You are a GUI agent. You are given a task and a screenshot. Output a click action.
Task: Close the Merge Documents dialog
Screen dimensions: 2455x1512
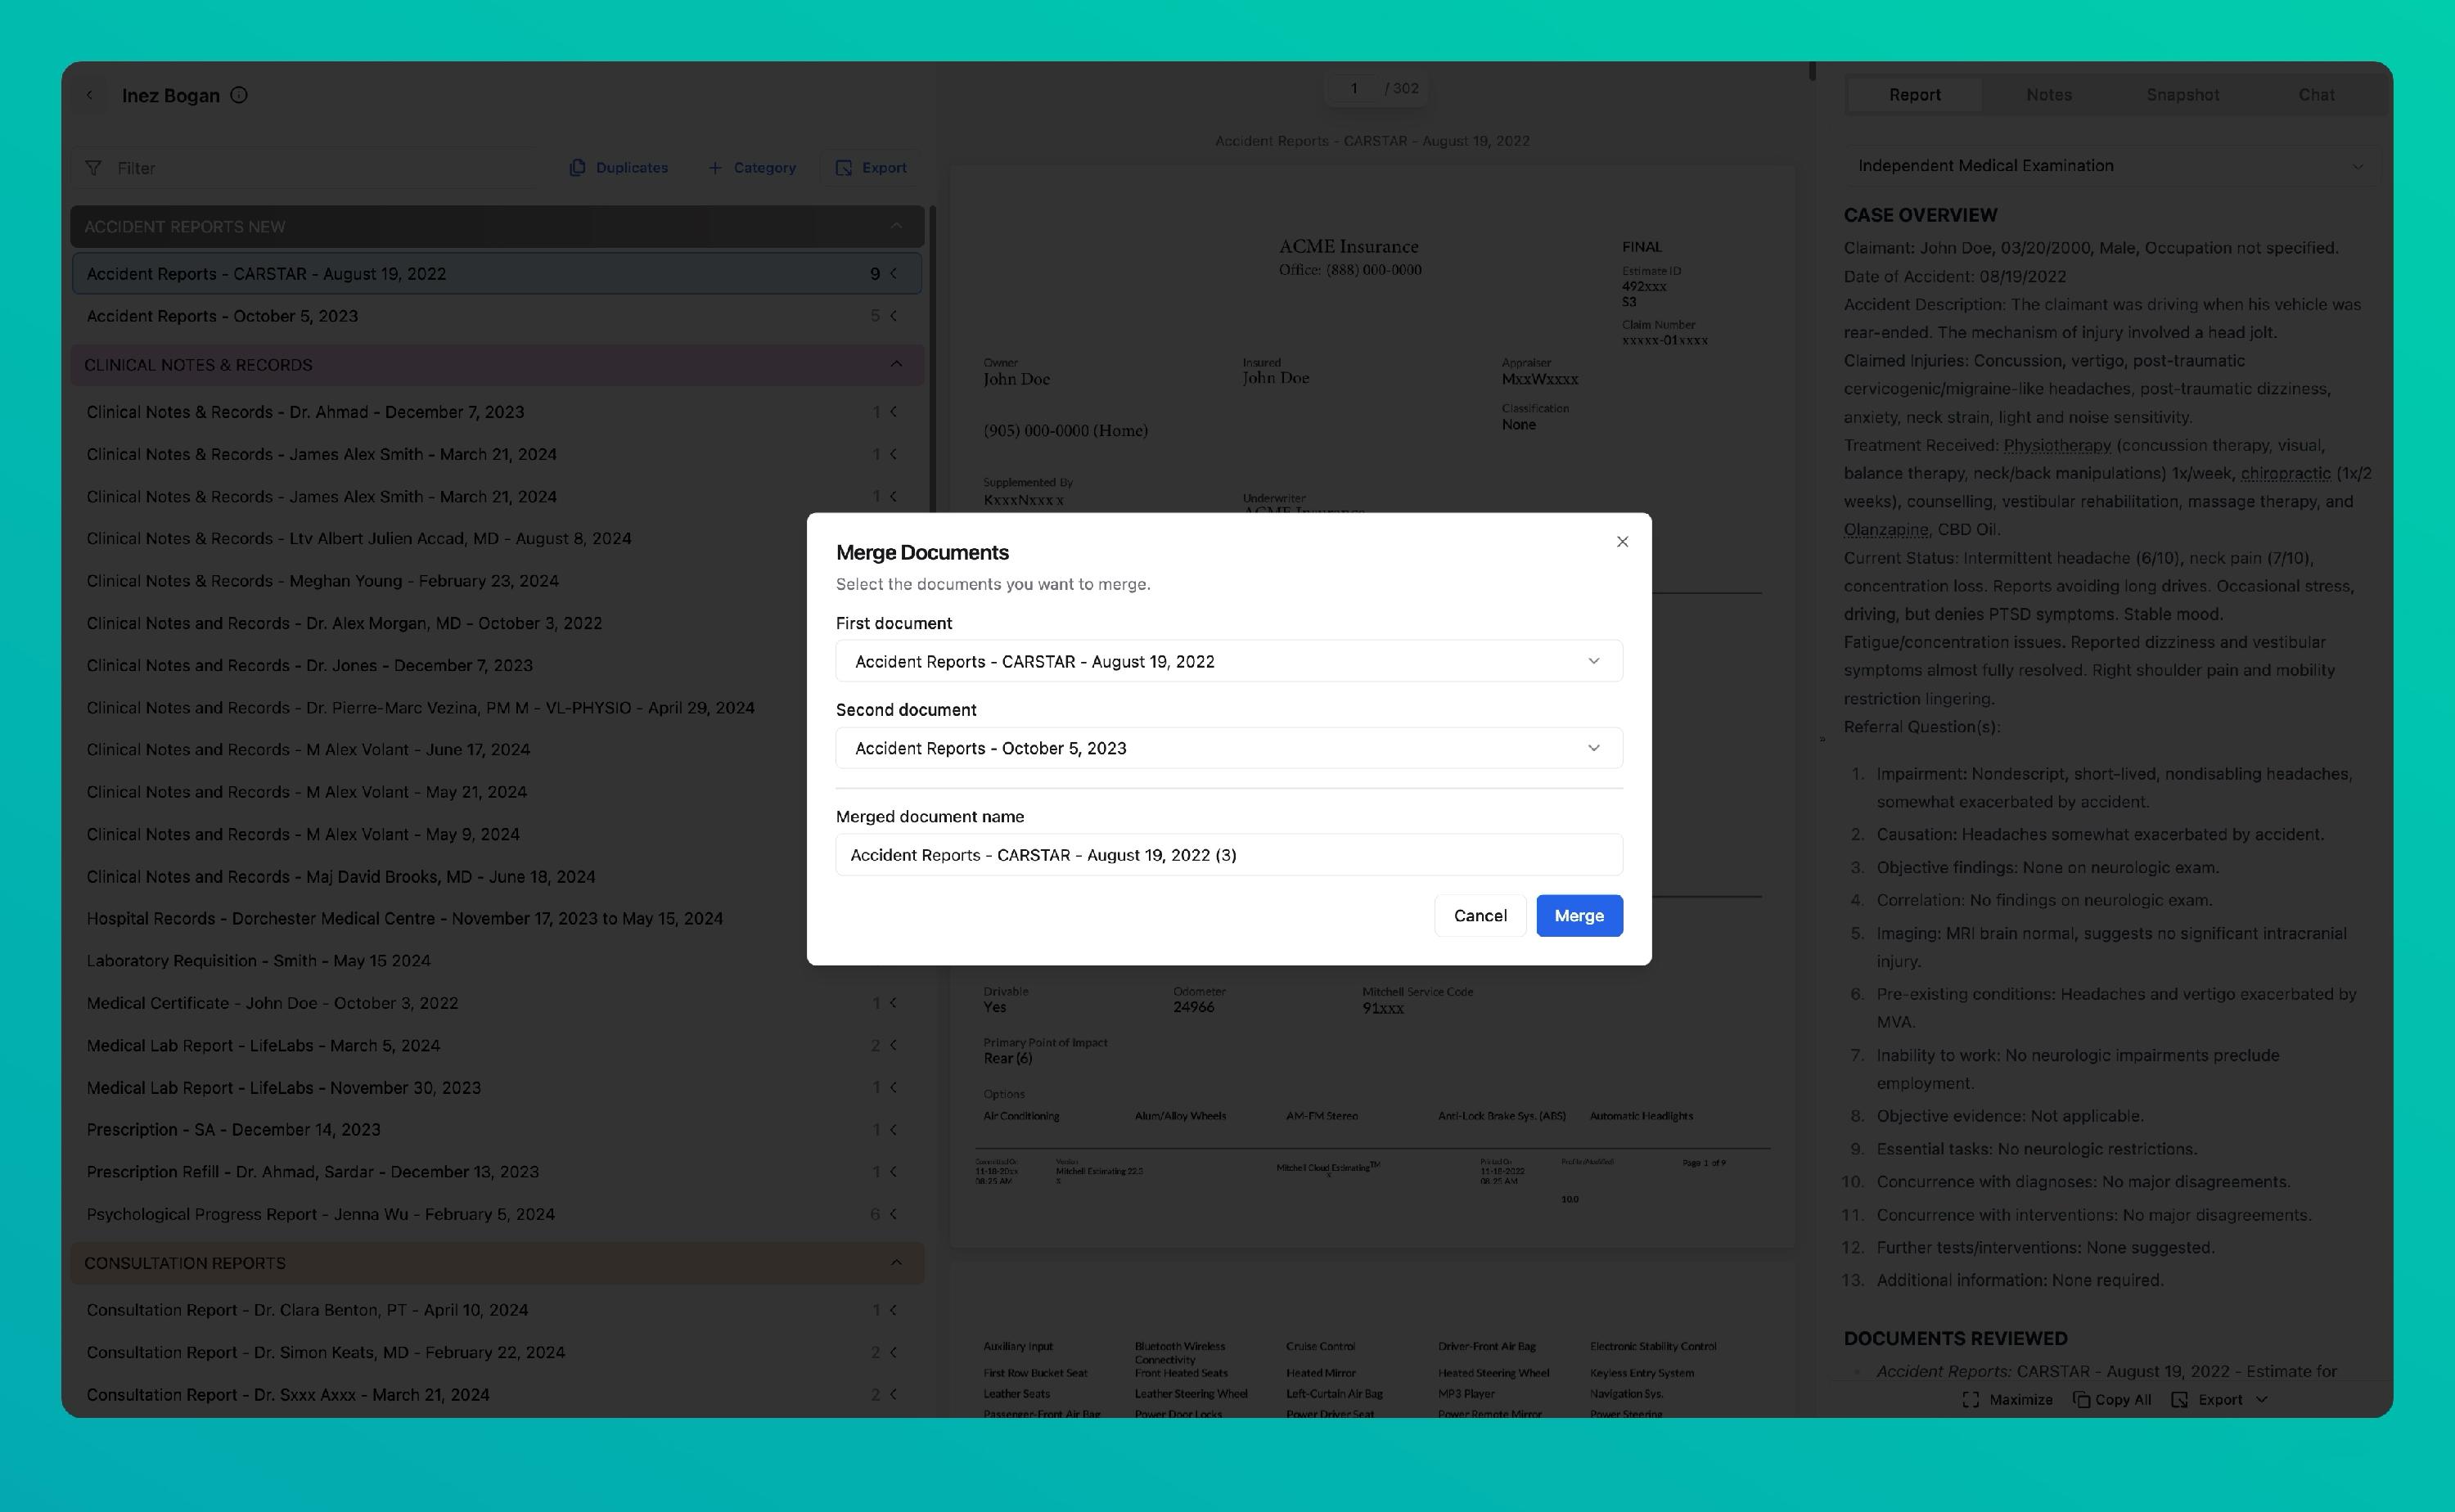coord(1622,542)
